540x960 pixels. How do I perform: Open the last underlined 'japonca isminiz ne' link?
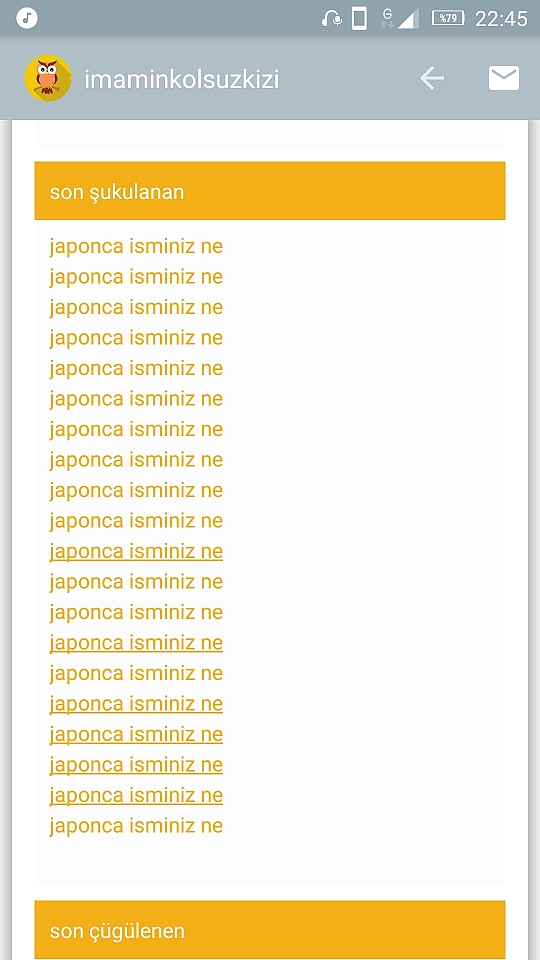[x=136, y=795]
